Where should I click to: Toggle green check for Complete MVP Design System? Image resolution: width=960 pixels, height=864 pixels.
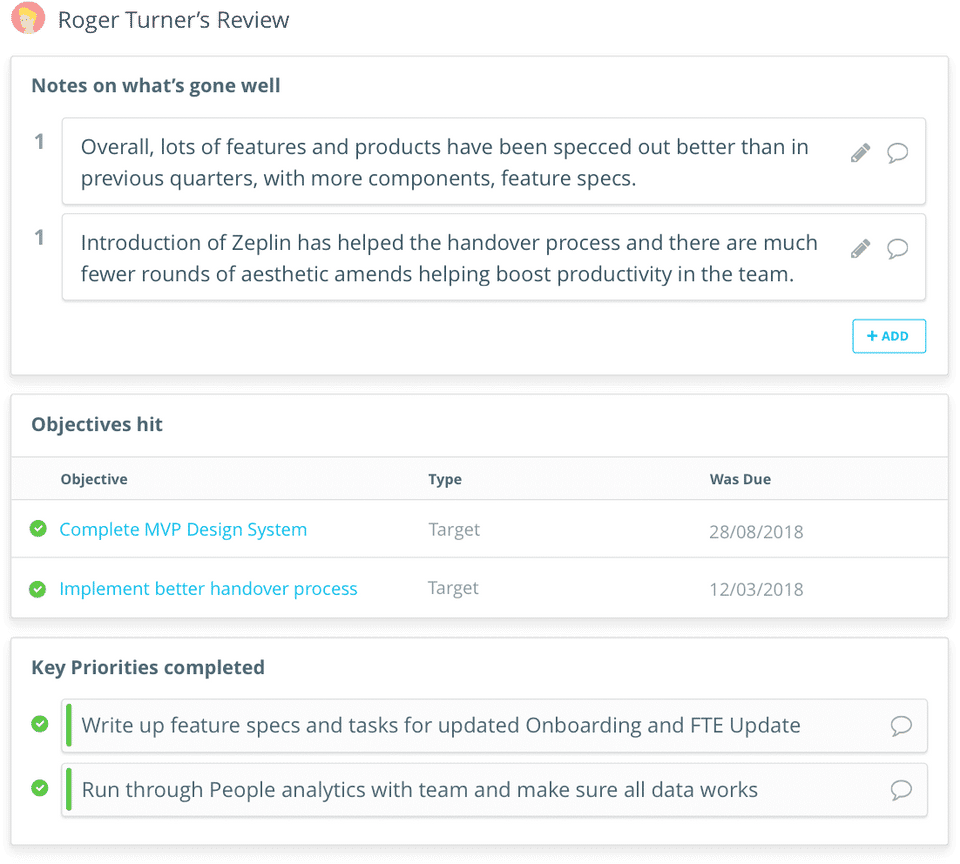click(x=38, y=528)
